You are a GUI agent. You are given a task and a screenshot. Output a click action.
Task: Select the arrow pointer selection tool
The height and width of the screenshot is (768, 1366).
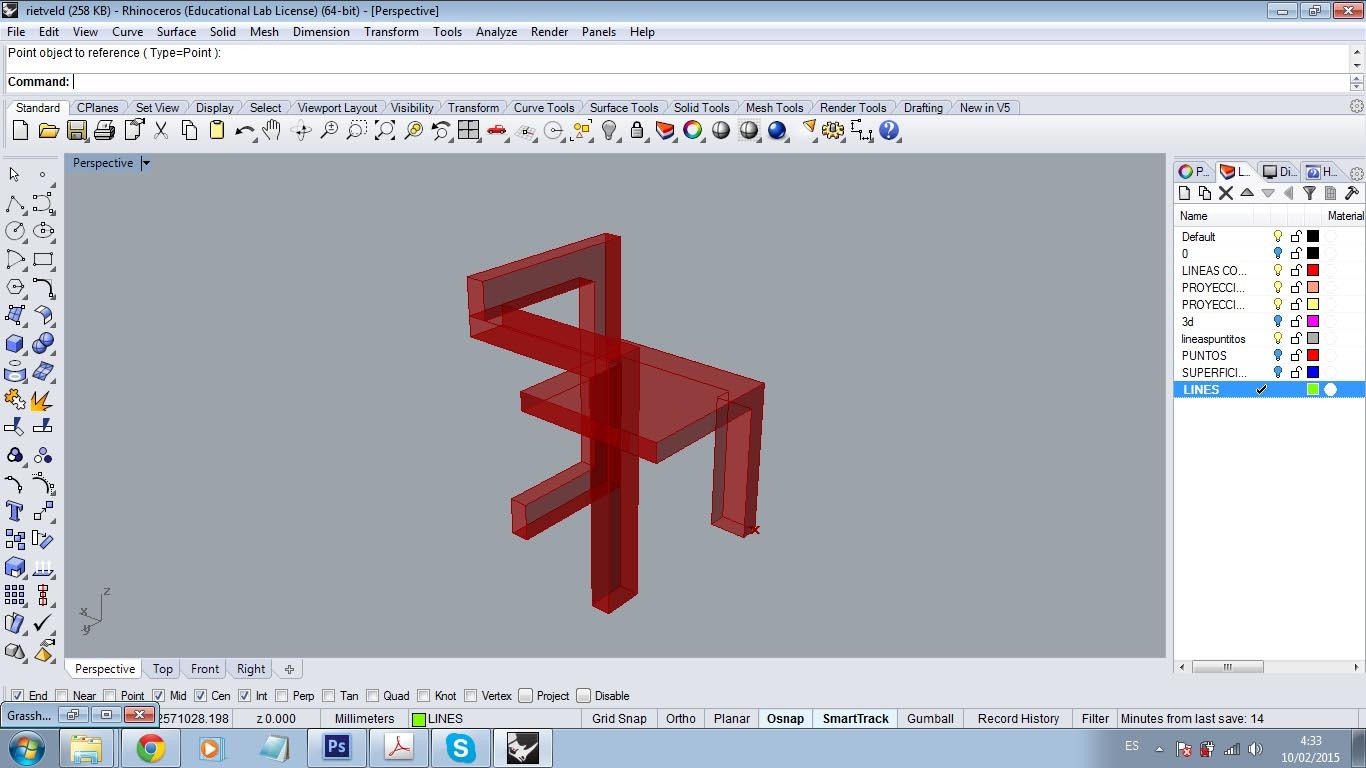point(14,175)
